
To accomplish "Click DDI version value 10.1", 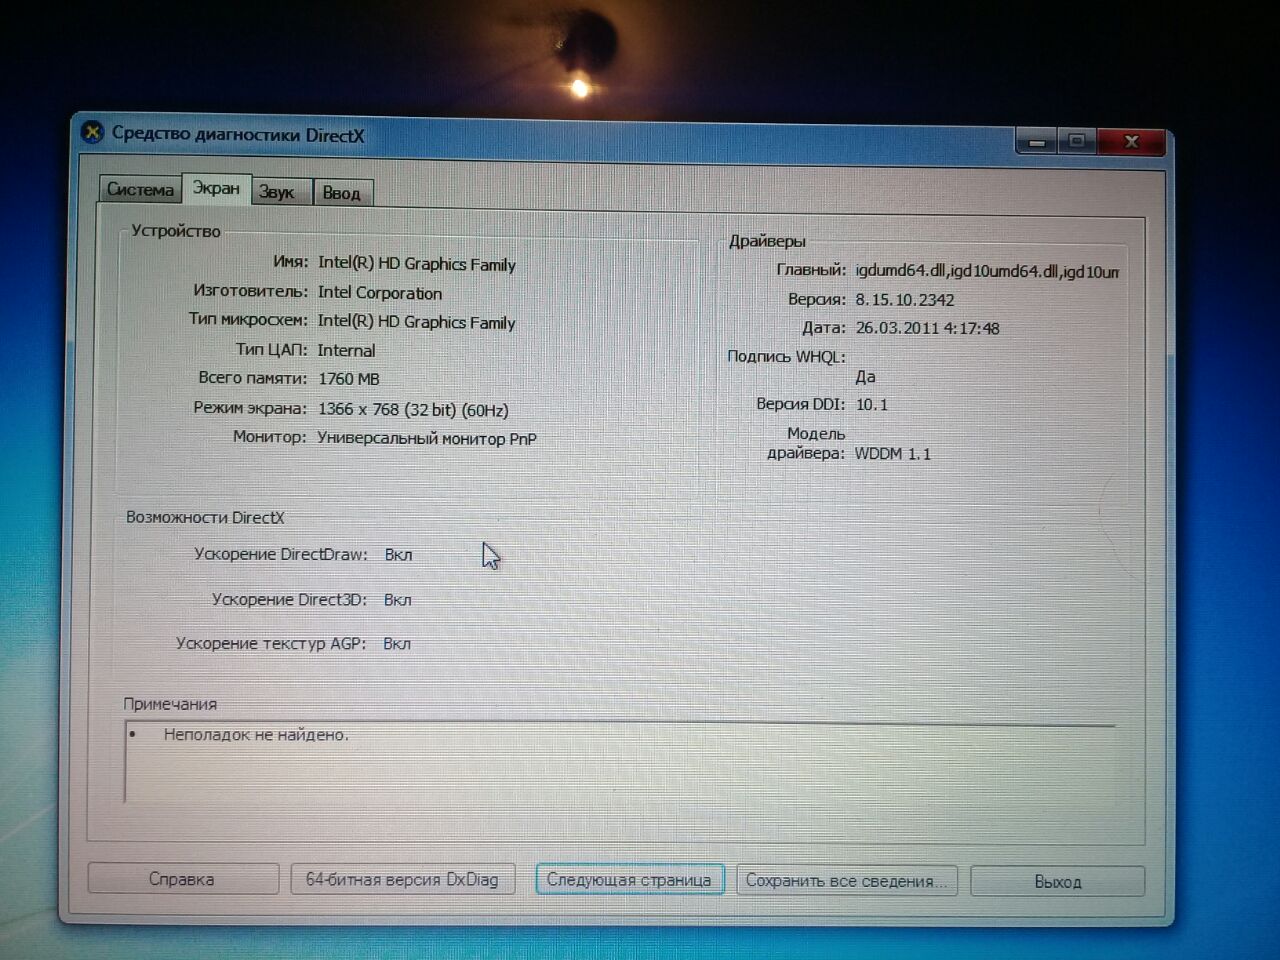I will [872, 405].
